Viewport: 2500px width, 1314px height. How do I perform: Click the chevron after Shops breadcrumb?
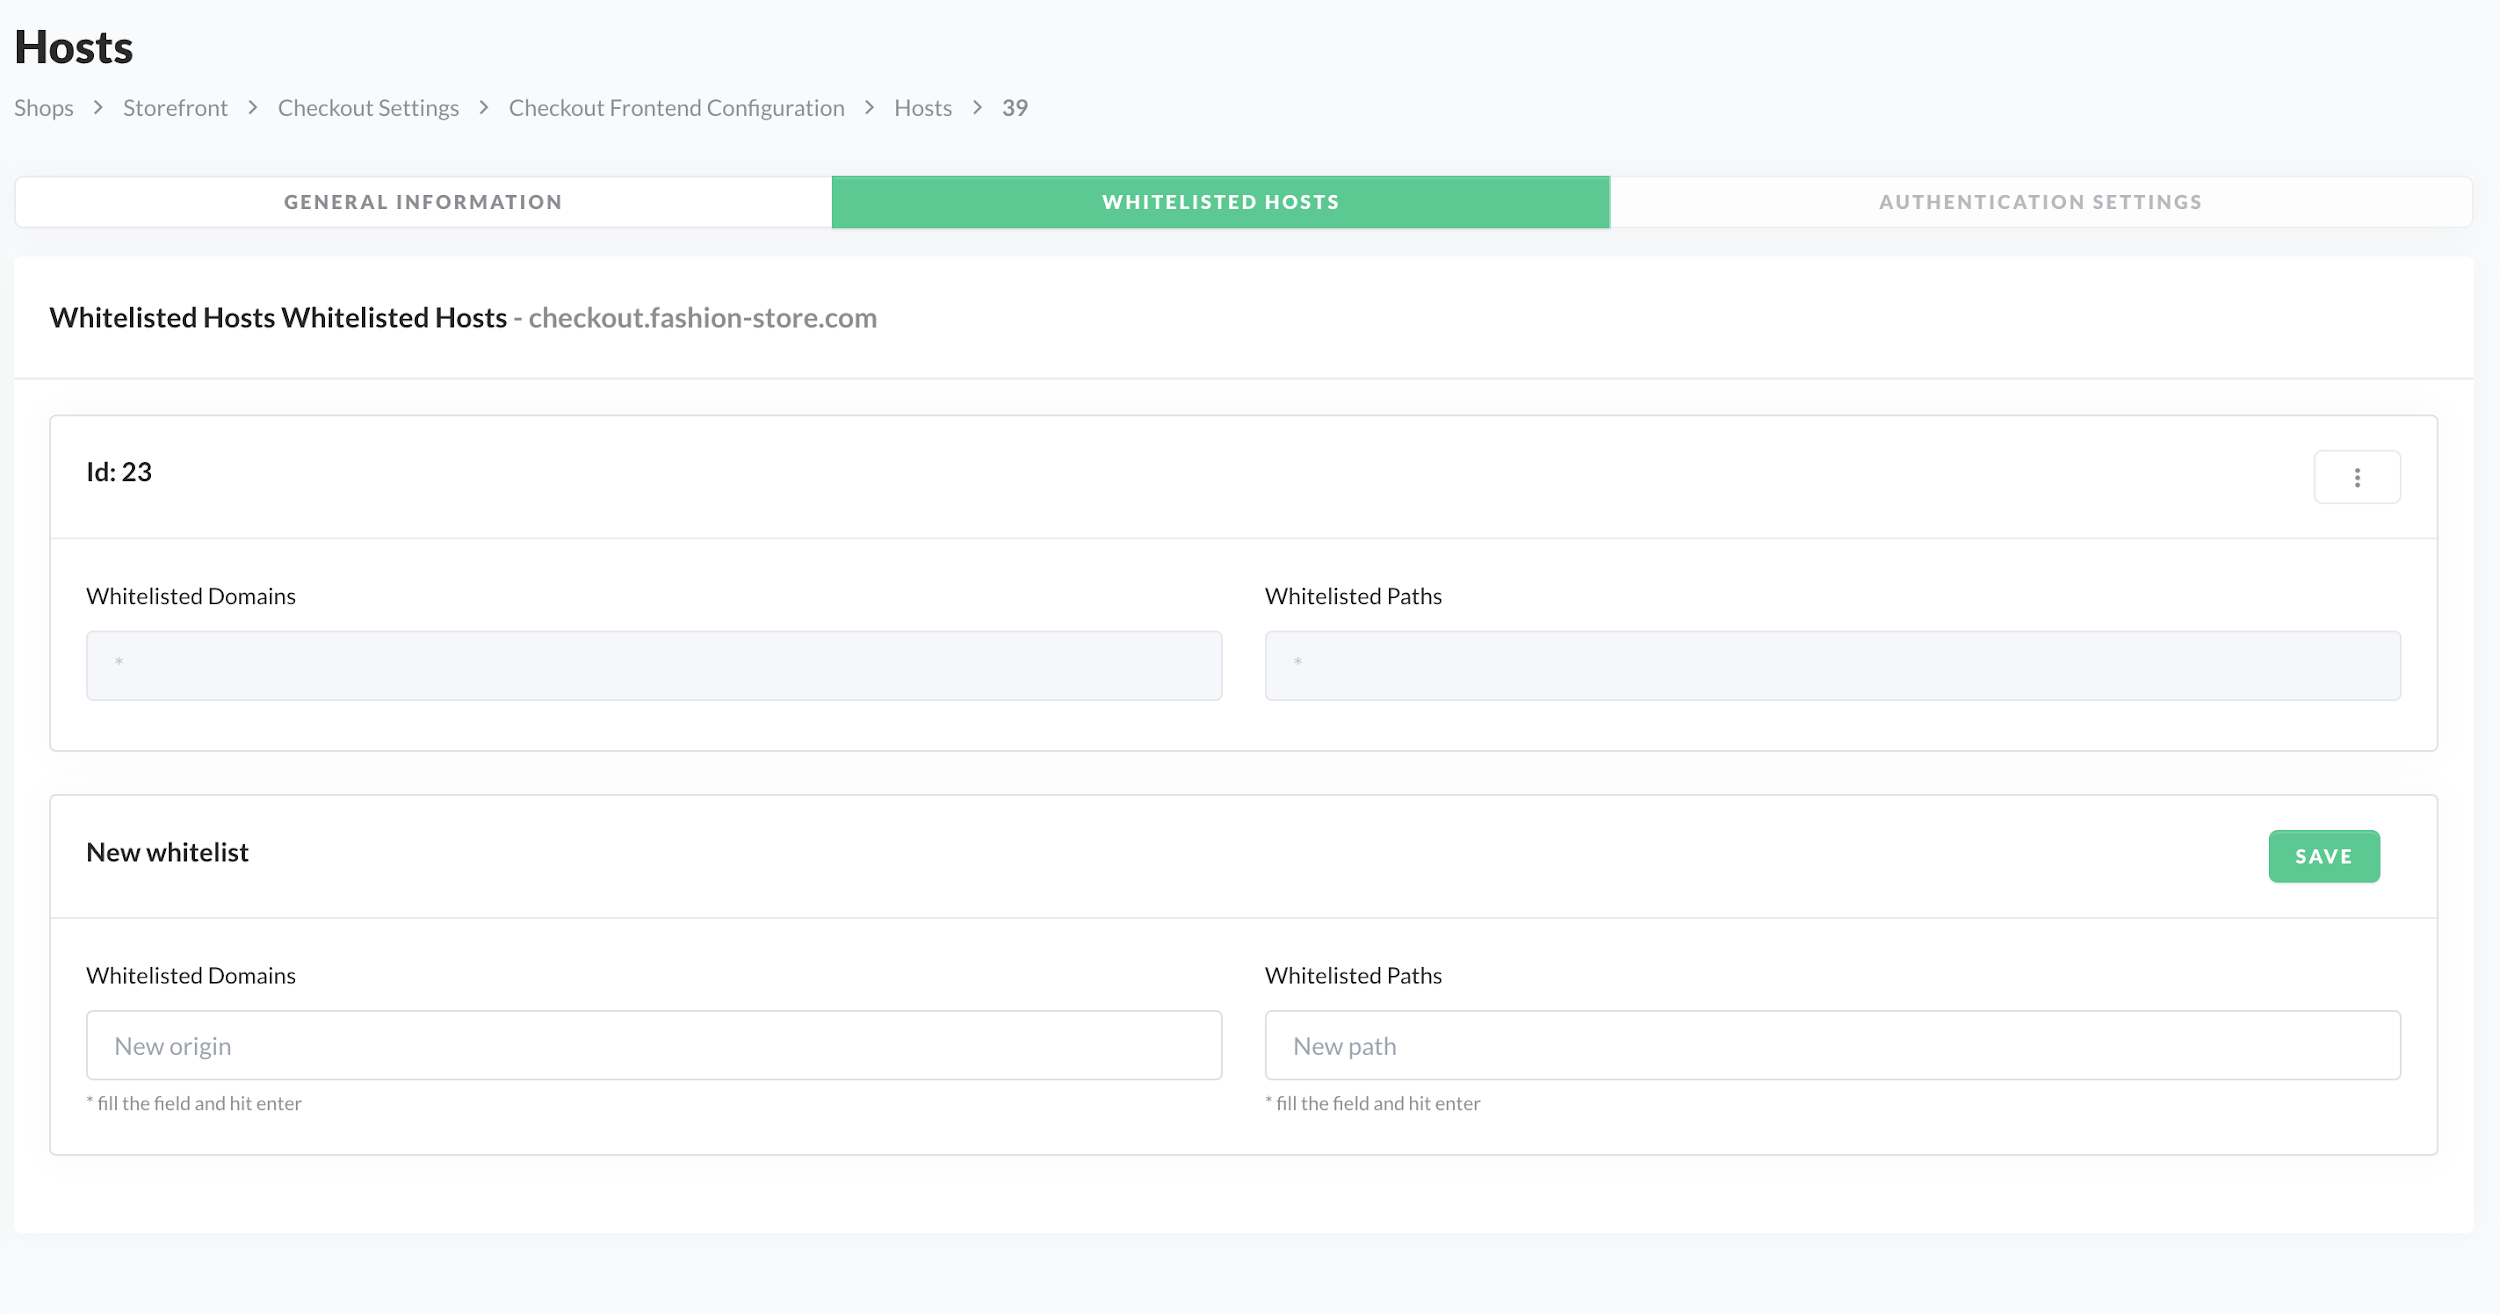(x=98, y=107)
